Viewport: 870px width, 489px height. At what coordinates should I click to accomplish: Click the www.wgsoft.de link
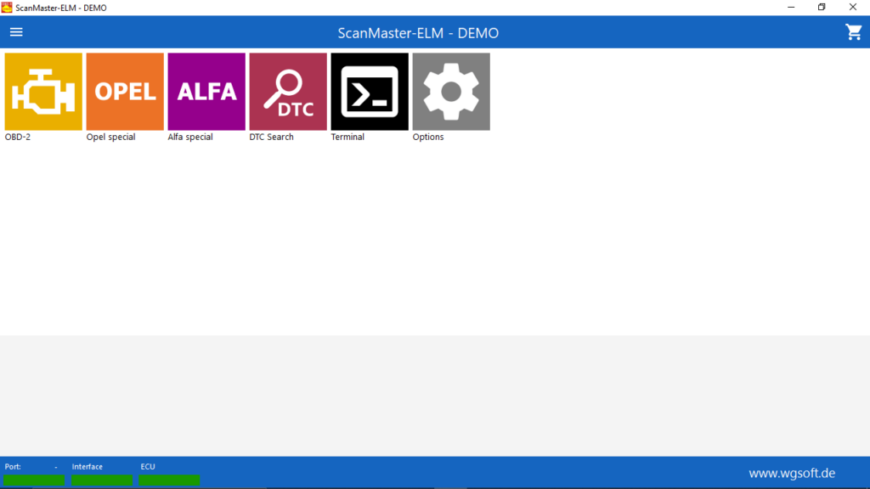pyautogui.click(x=792, y=473)
